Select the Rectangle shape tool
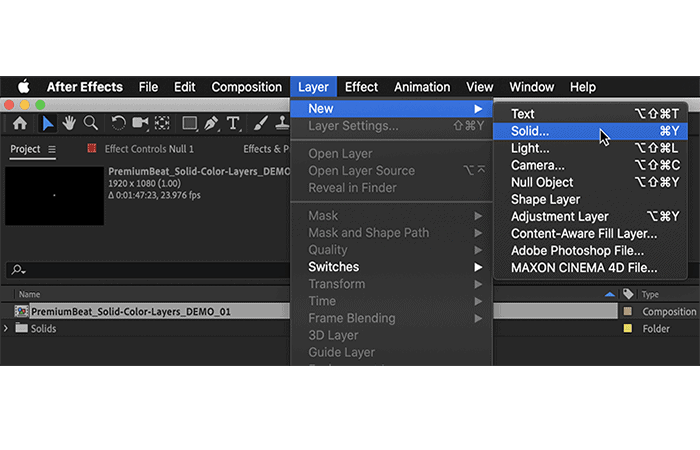Screen dimensions: 700x450 [190, 124]
